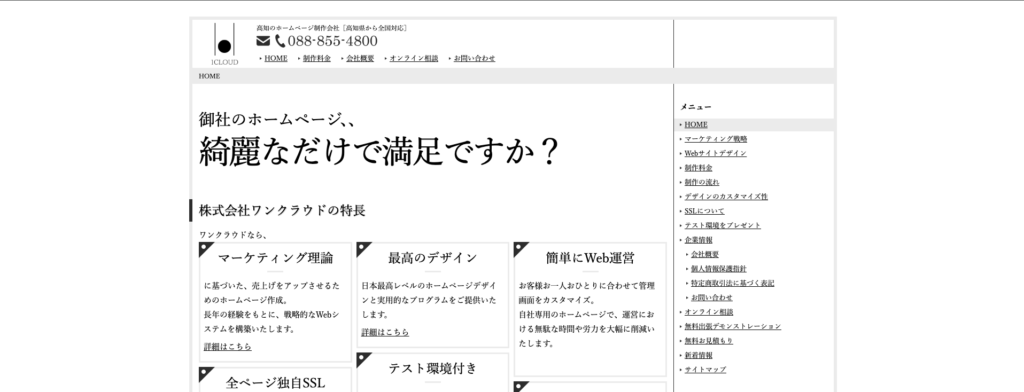Open お問い合わせ in sidebar submenu
Image resolution: width=1024 pixels, height=392 pixels.
[x=712, y=297]
